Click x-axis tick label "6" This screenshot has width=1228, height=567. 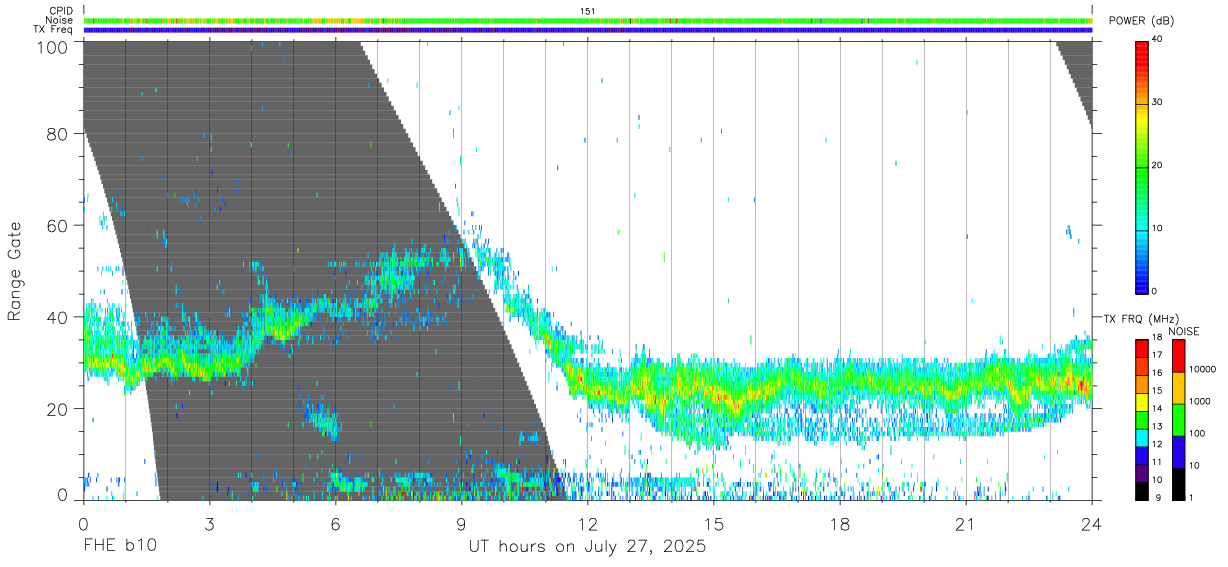[336, 523]
